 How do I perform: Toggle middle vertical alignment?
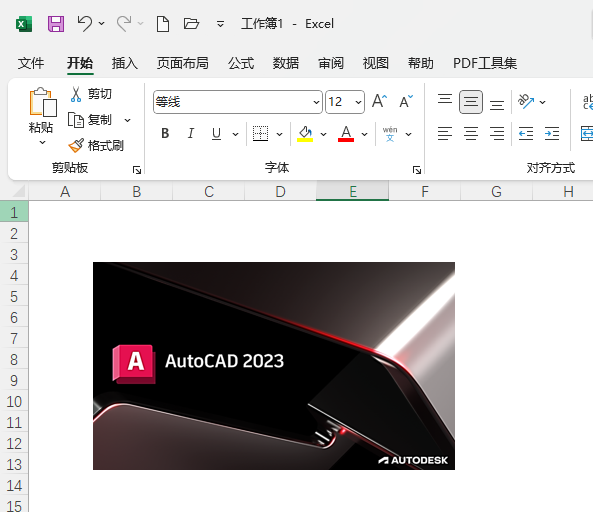point(471,102)
